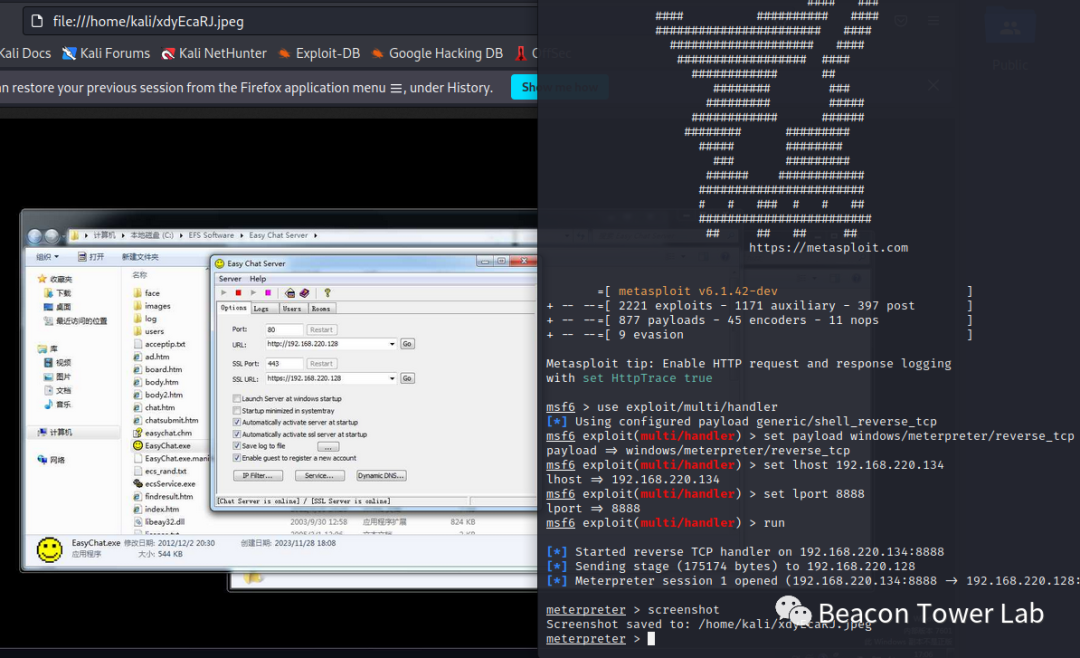Click Restart button next to SSL Port field
The image size is (1080, 658).
click(321, 363)
